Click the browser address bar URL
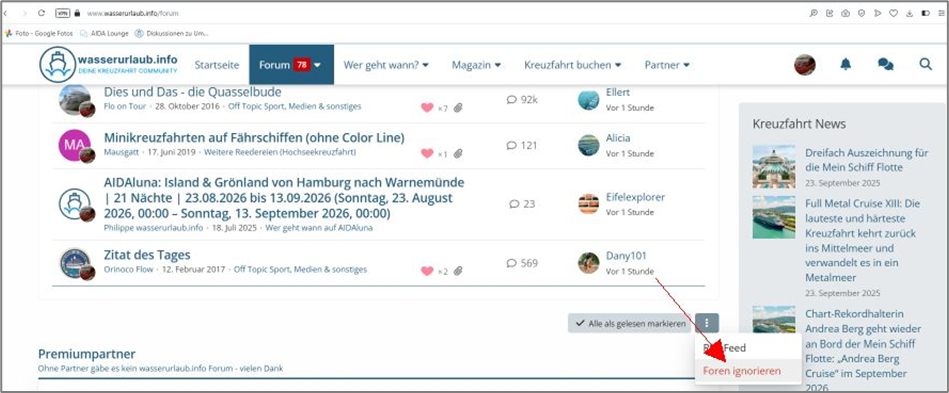 (x=133, y=13)
